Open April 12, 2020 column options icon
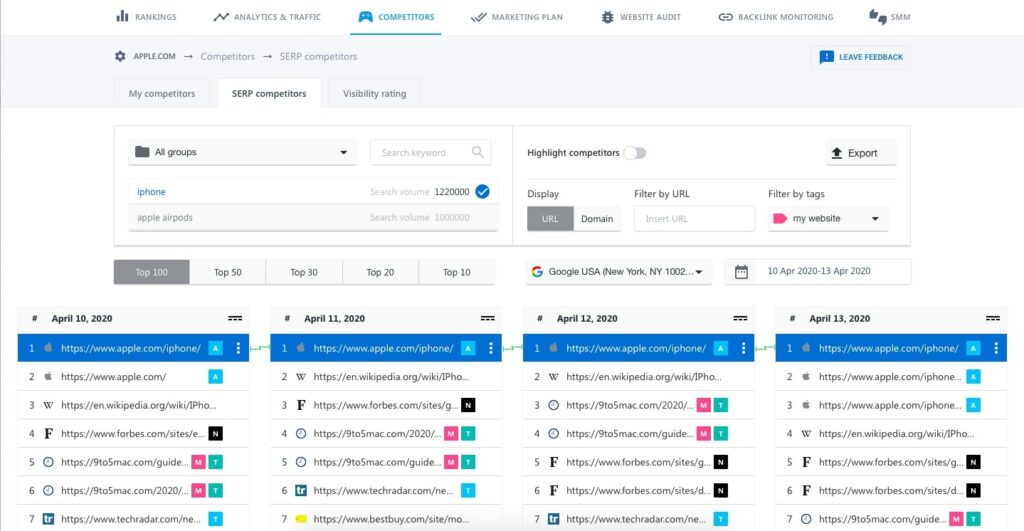Screen dimensions: 1024x531 point(740,319)
